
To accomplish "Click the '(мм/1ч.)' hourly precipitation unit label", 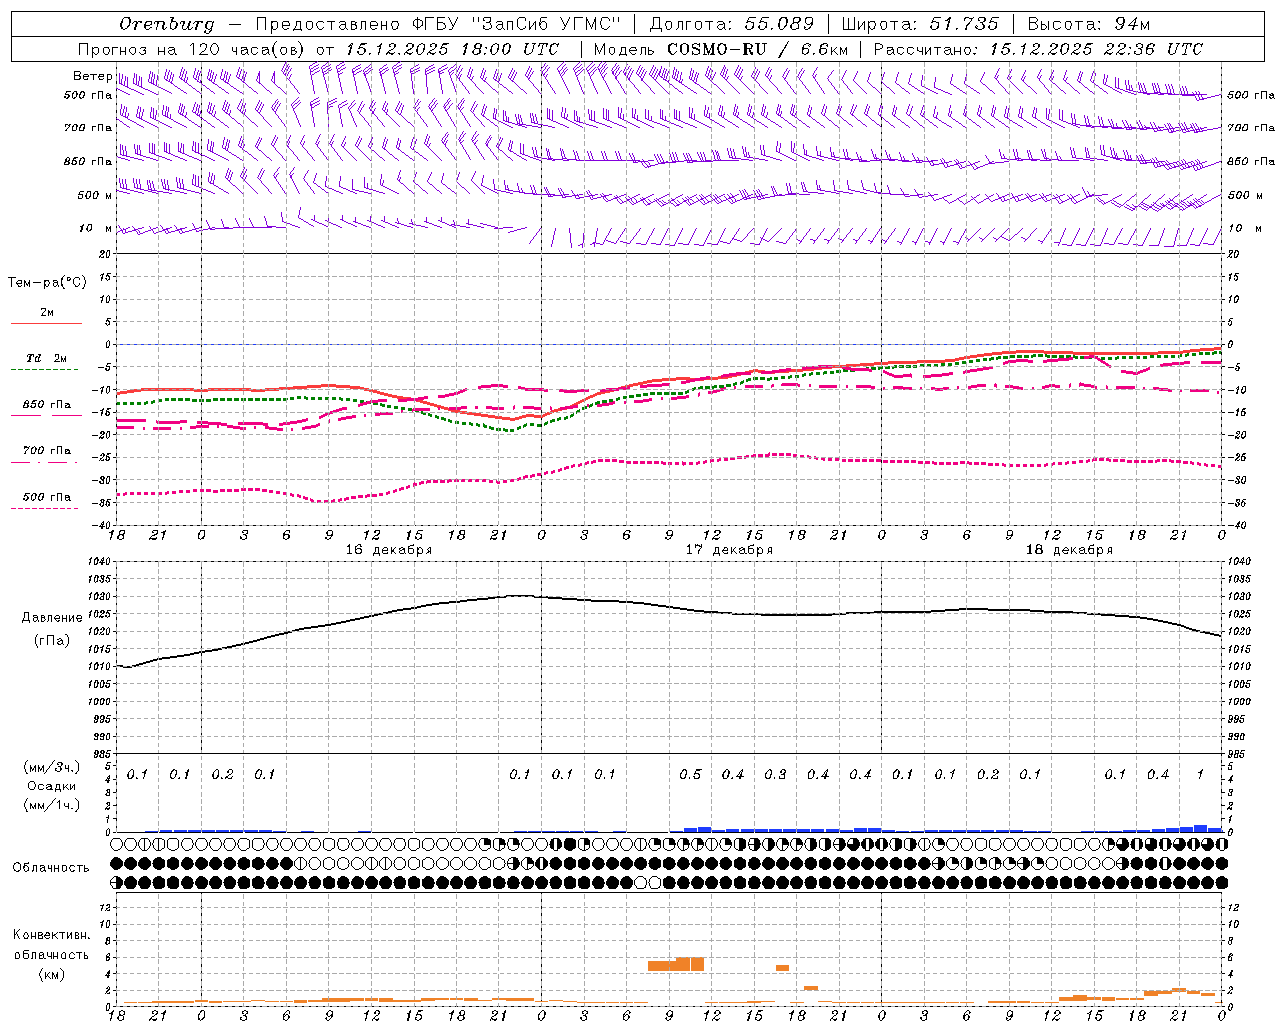I will [x=51, y=805].
